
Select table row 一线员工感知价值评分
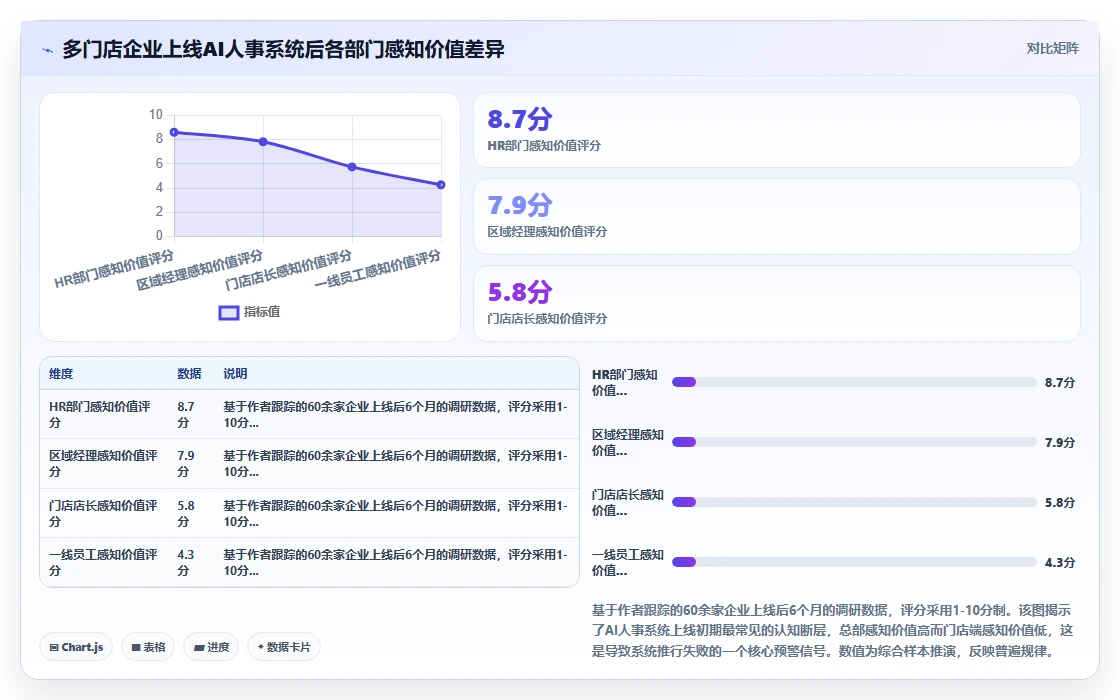tap(309, 562)
